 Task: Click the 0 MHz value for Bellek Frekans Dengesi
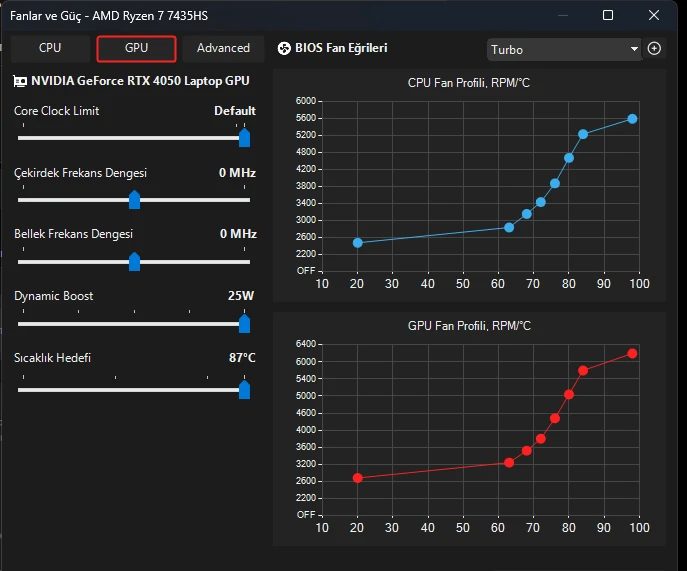click(238, 234)
